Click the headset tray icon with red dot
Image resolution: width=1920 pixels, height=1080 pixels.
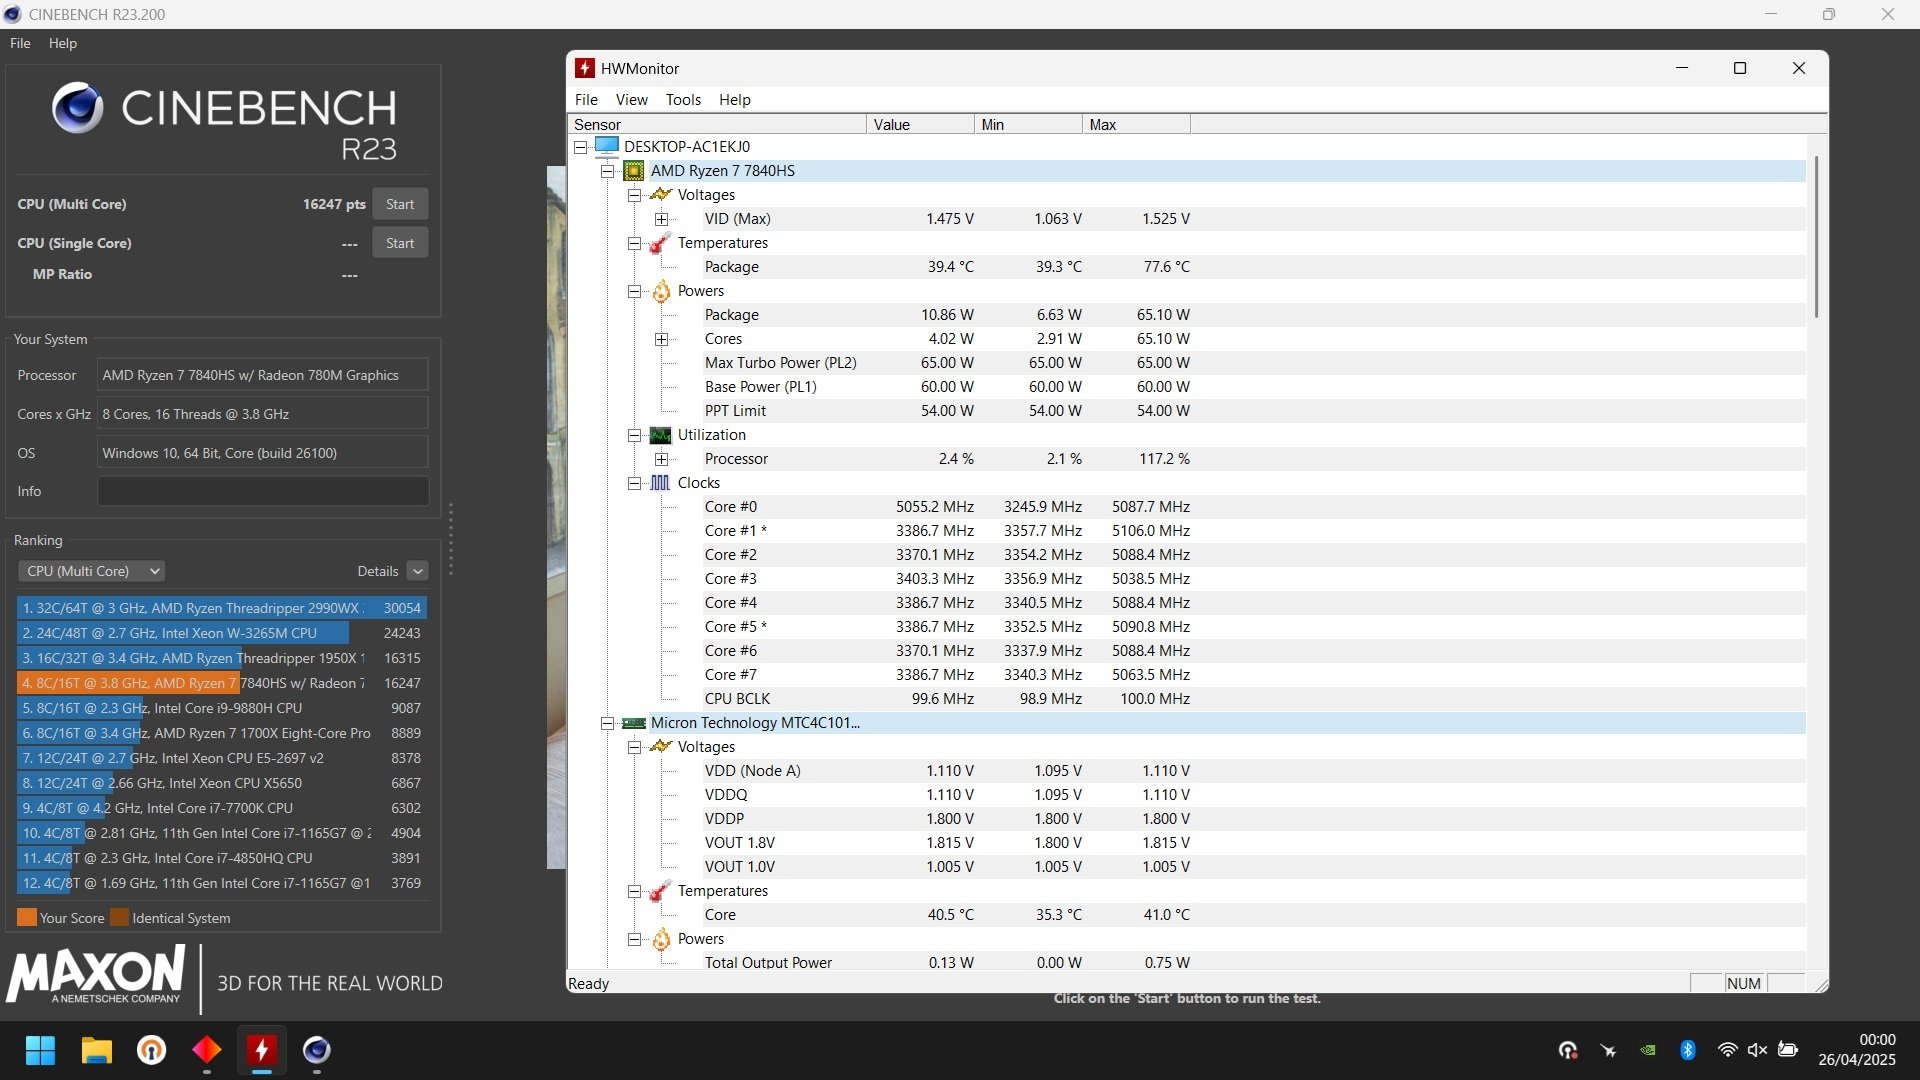pyautogui.click(x=1568, y=1050)
